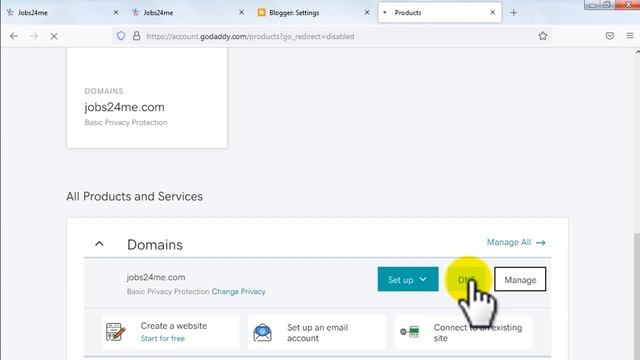
Task: Collapse the Domains section chevron
Action: click(x=99, y=244)
